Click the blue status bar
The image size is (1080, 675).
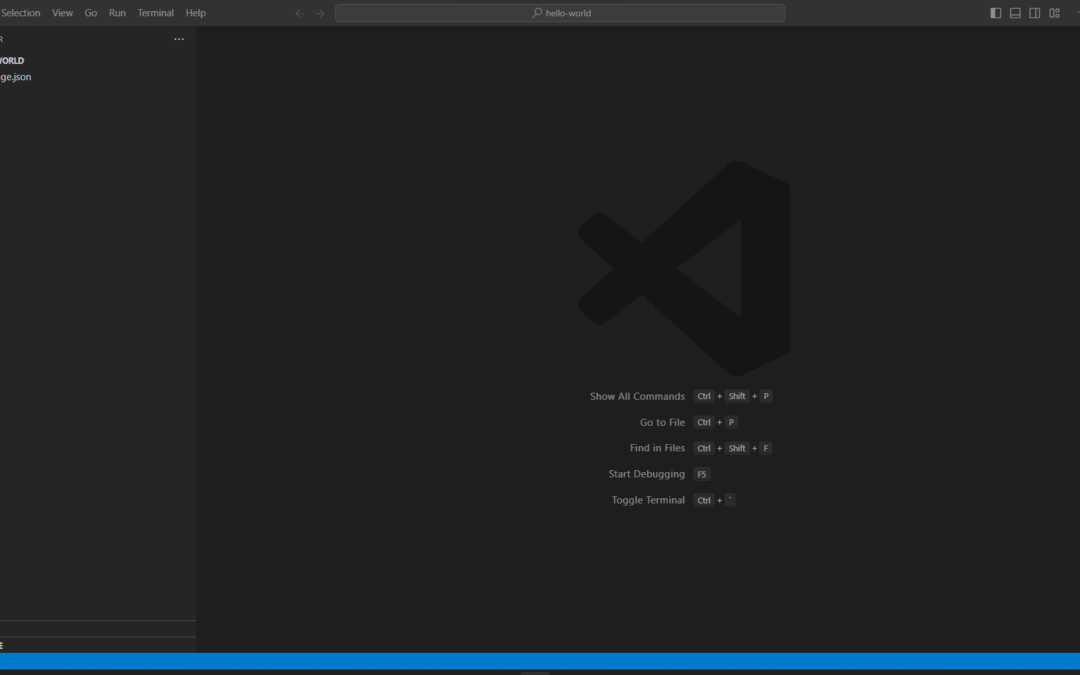click(x=540, y=661)
